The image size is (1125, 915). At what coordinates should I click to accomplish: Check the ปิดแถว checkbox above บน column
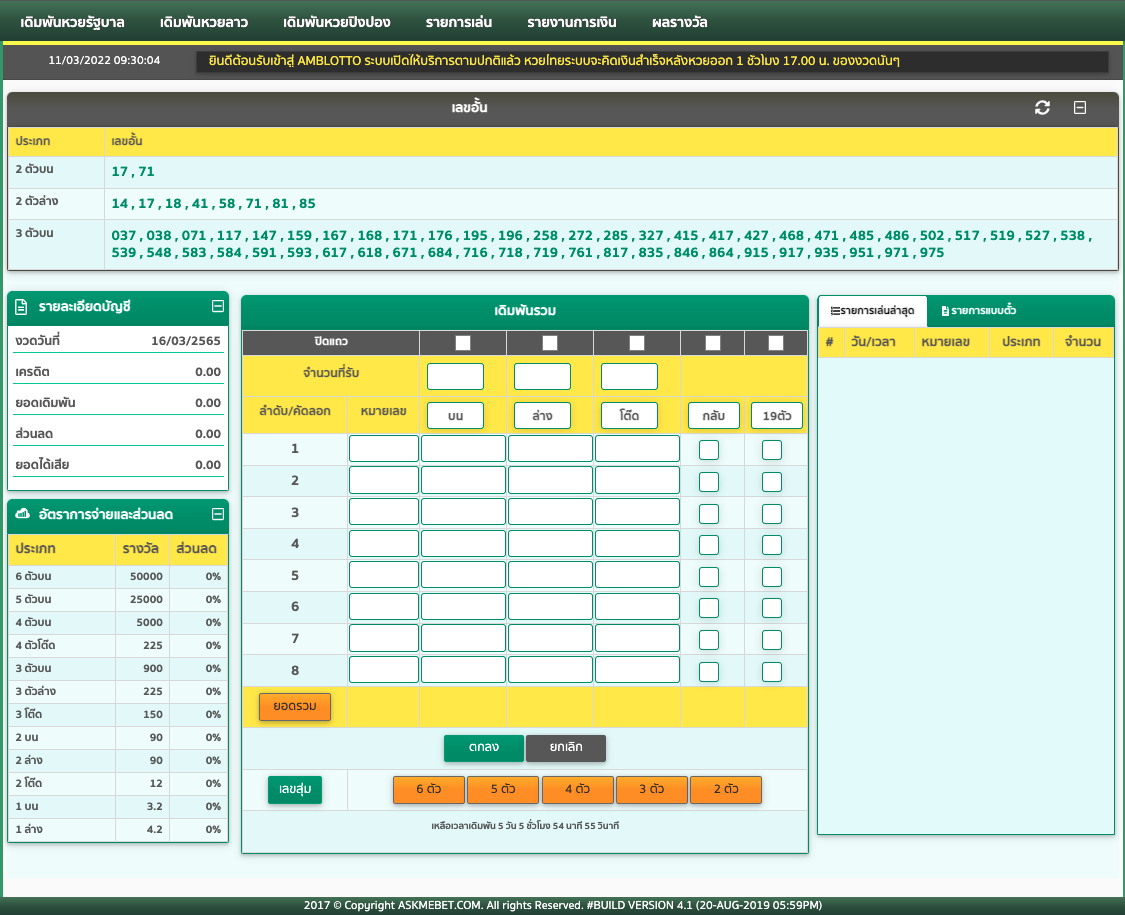(x=463, y=343)
